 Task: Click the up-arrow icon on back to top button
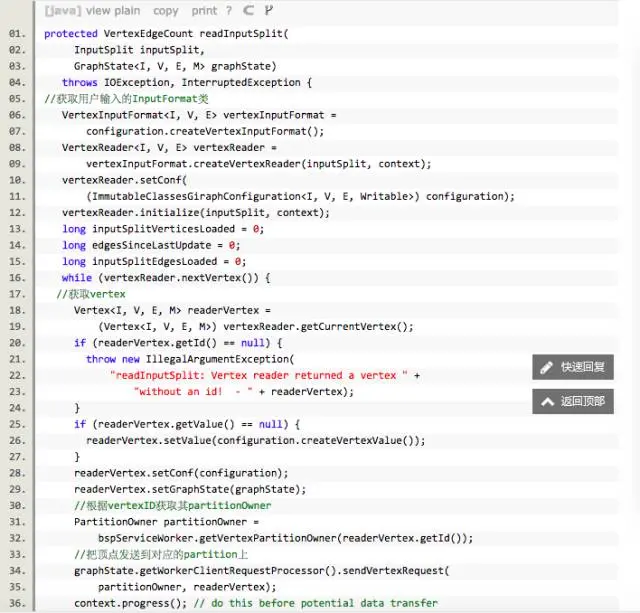pyautogui.click(x=547, y=402)
